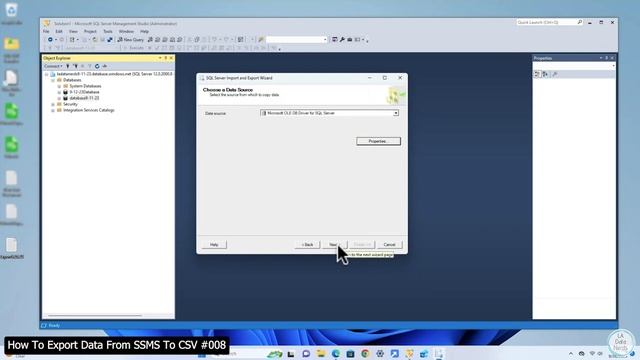Click the Properties... button in wizard
The image size is (640, 360).
point(378,141)
